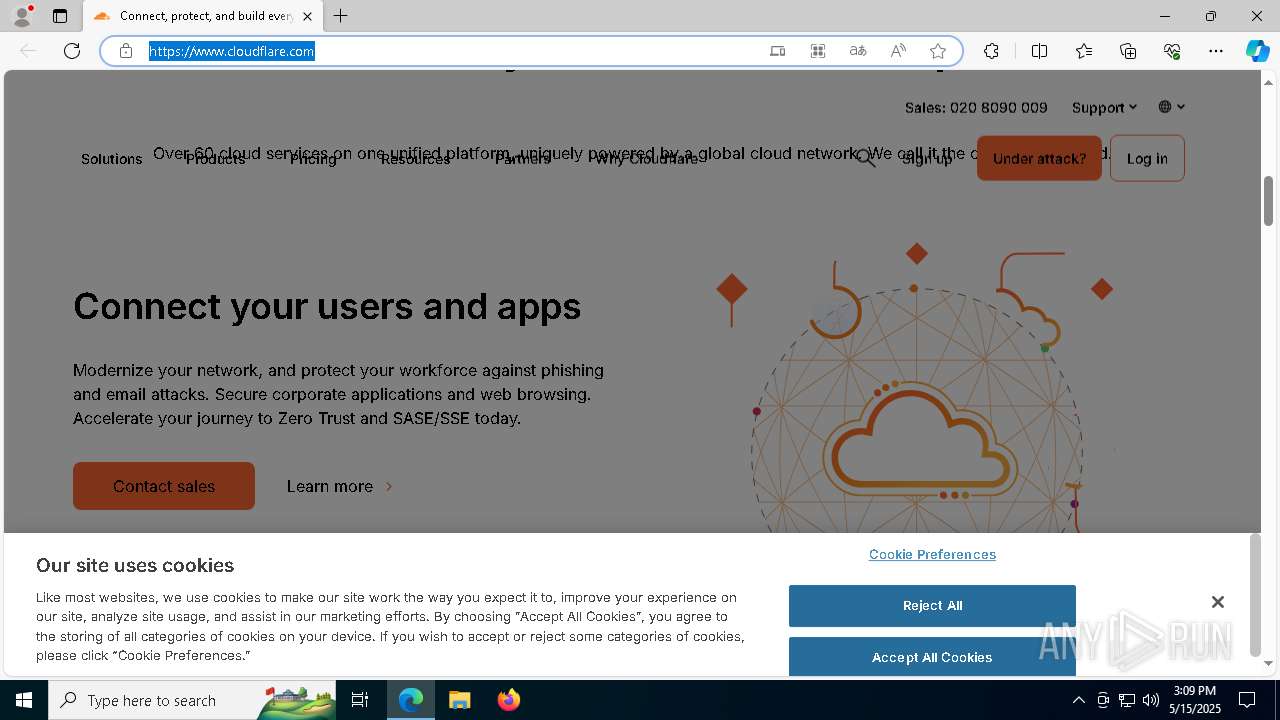View site information lock icon
Screen dimensions: 1280x720
coord(126,51)
